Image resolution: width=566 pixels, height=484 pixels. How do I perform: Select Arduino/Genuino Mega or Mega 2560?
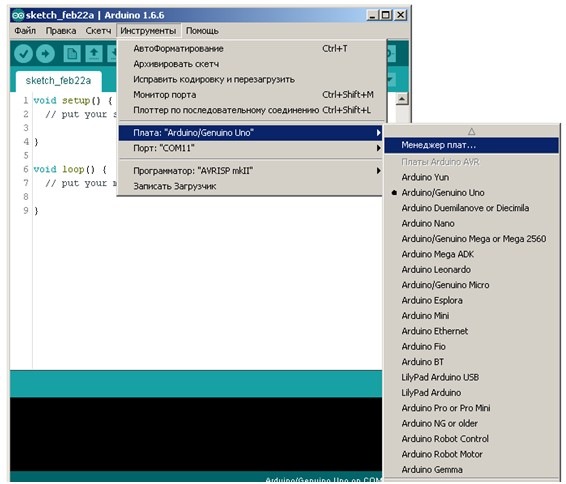(x=471, y=239)
